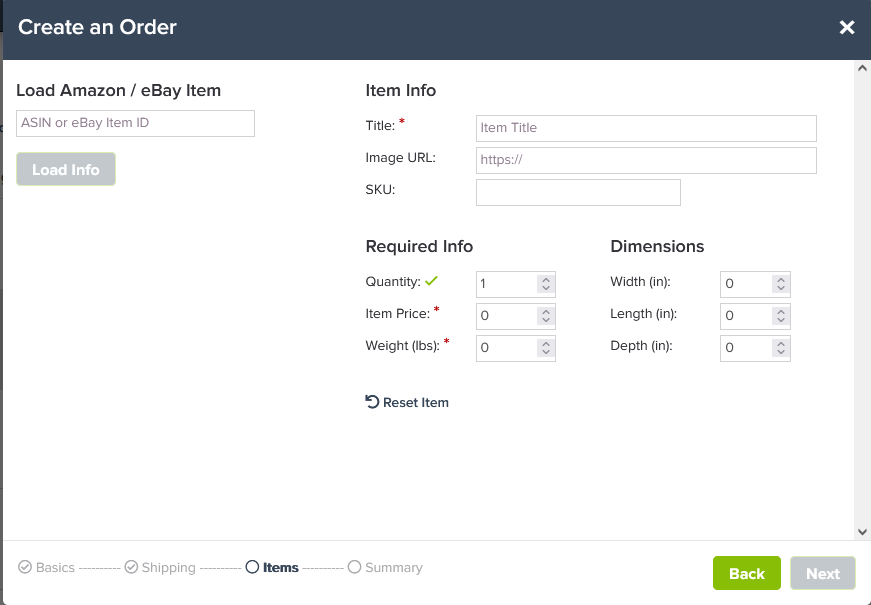Image resolution: width=871 pixels, height=605 pixels.
Task: Increment Depth with up arrow
Action: tap(781, 344)
